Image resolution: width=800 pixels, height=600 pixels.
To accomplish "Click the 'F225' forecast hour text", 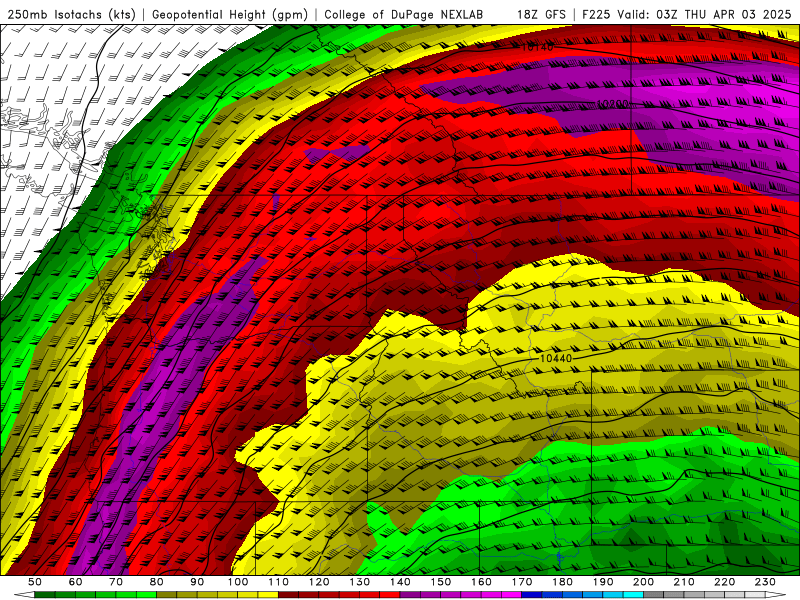I will pyautogui.click(x=597, y=15).
